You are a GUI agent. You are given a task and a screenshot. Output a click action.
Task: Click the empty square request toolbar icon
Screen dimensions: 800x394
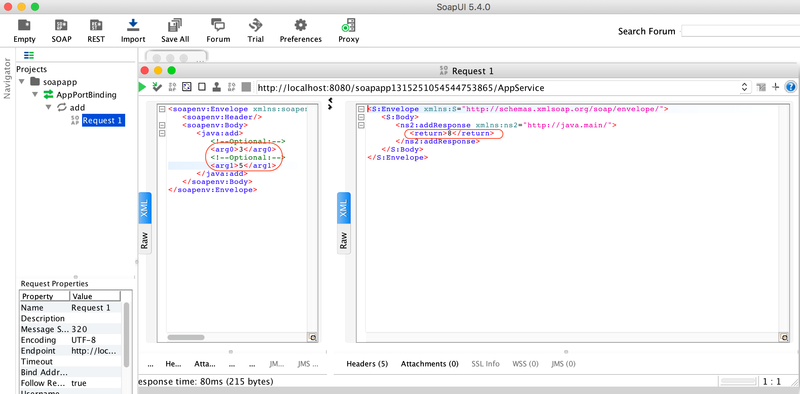click(x=202, y=87)
